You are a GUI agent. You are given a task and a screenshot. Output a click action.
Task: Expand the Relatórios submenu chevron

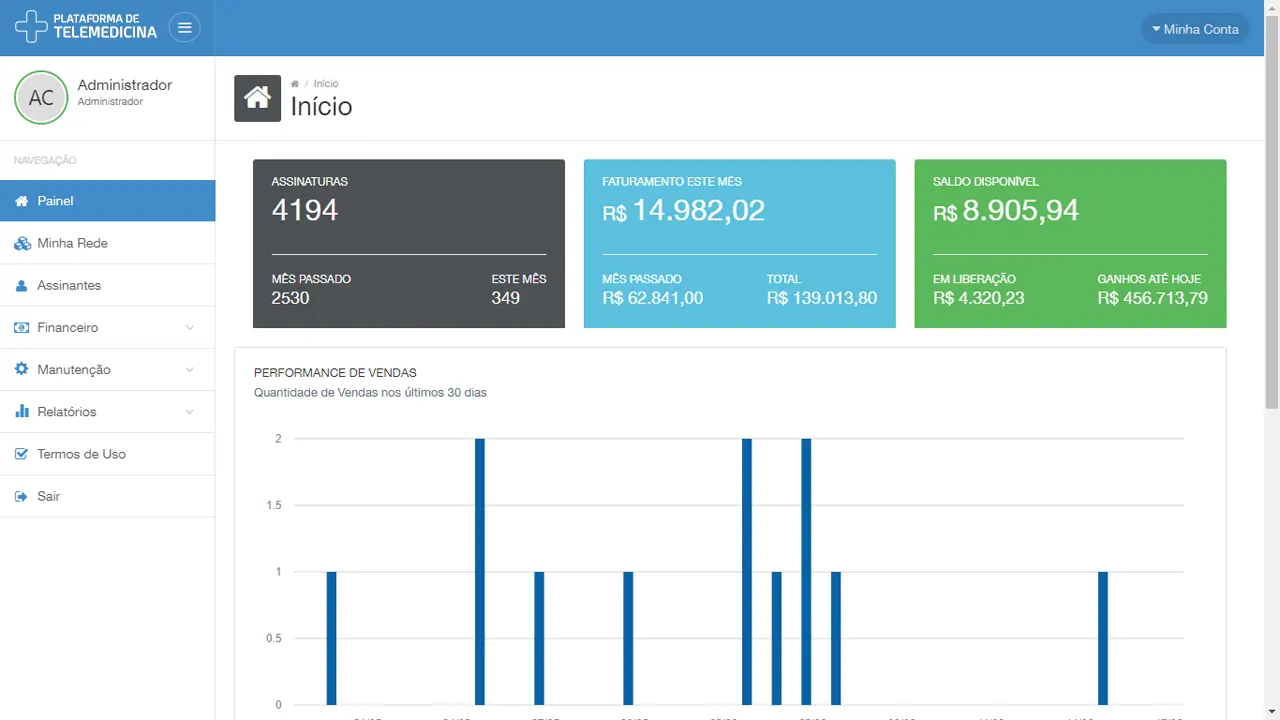[190, 412]
